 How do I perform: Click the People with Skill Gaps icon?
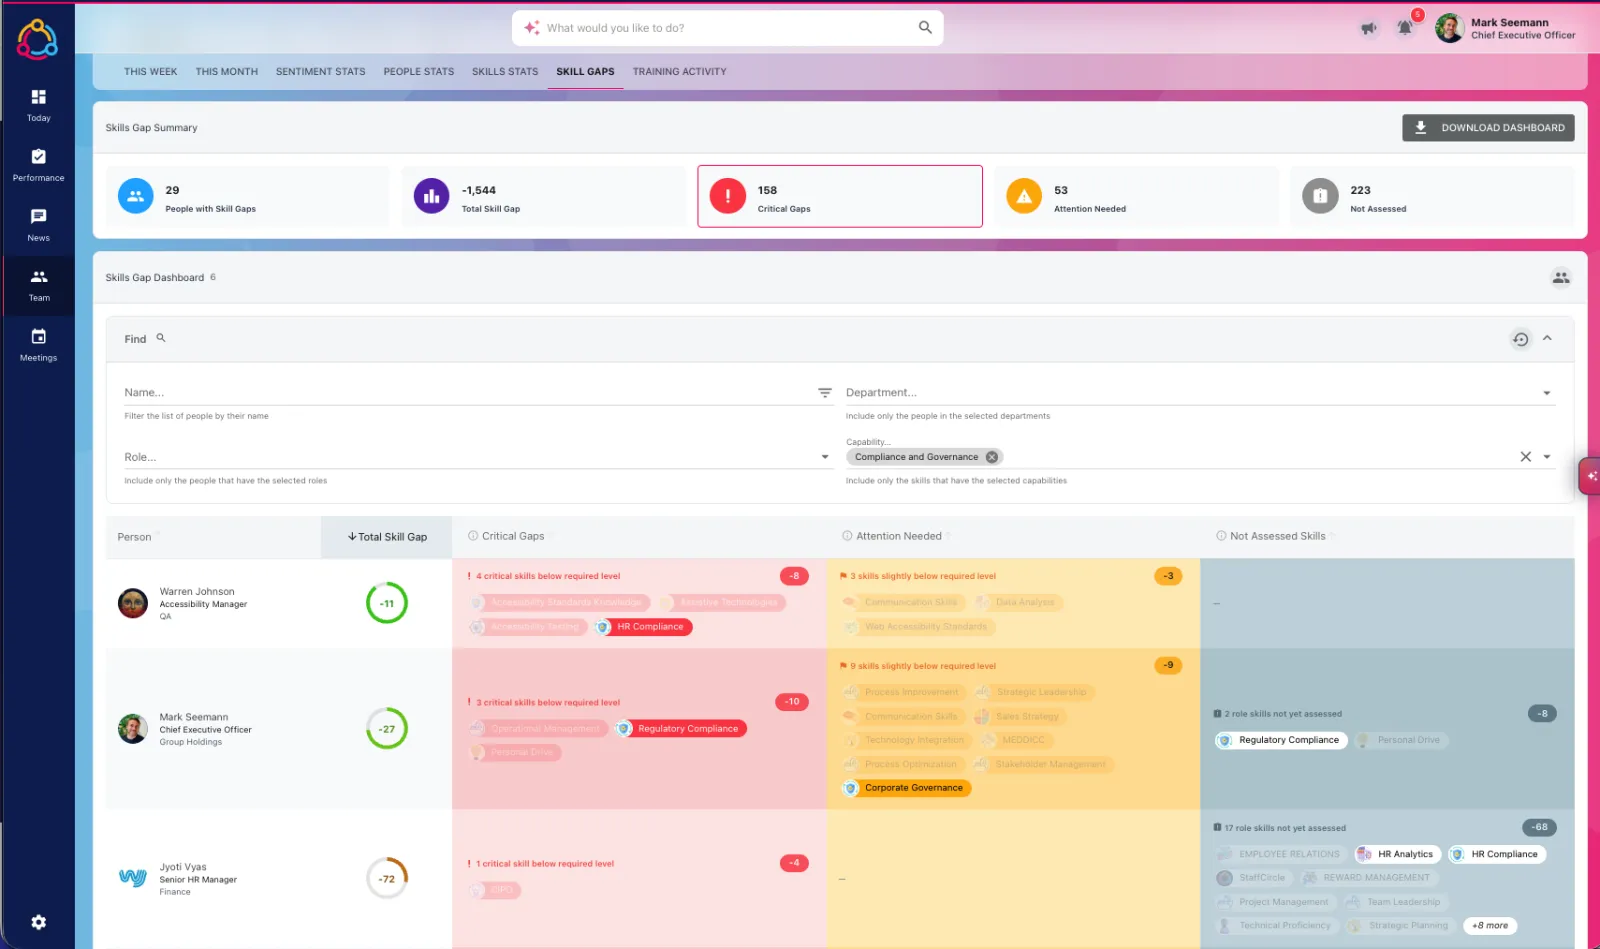[136, 196]
